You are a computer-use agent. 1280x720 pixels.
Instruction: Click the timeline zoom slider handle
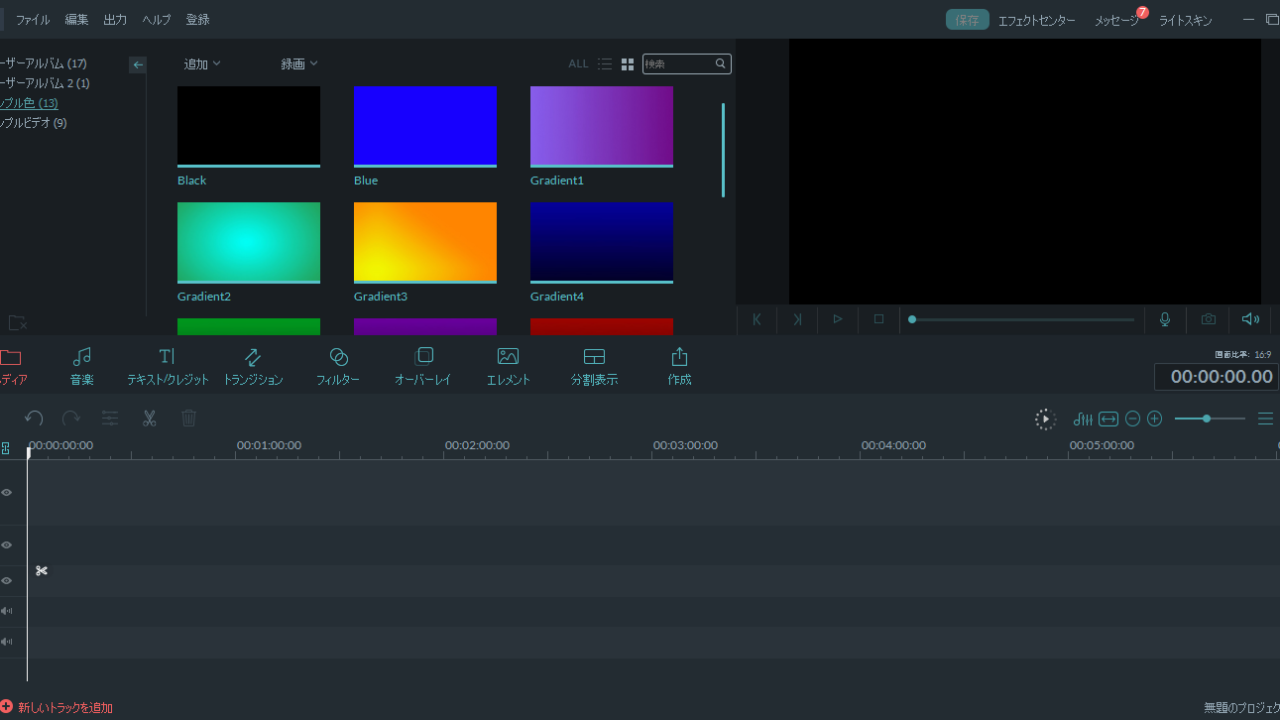[x=1207, y=419]
